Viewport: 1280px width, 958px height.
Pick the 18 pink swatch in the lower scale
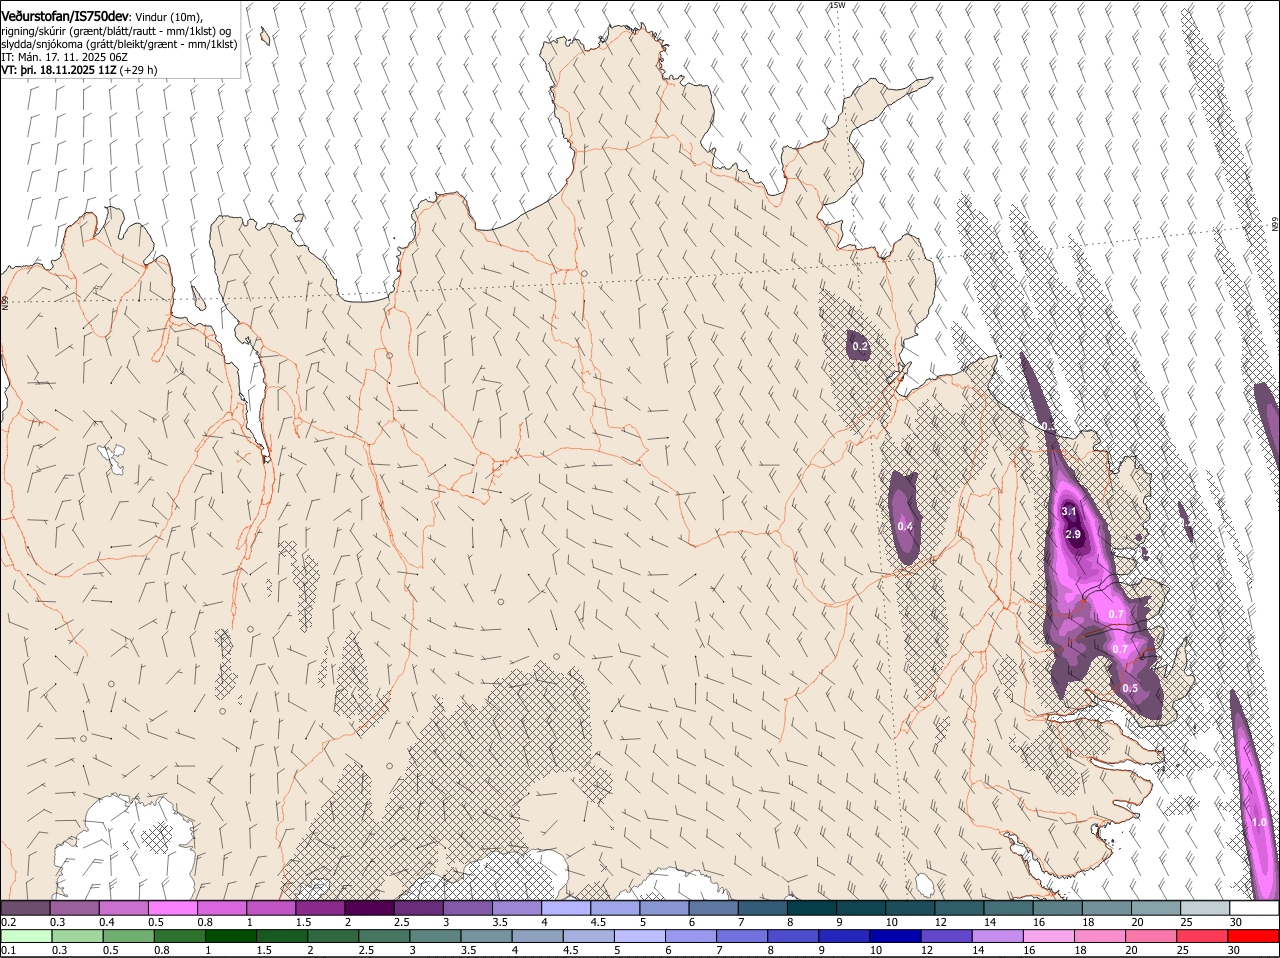coord(1100,936)
